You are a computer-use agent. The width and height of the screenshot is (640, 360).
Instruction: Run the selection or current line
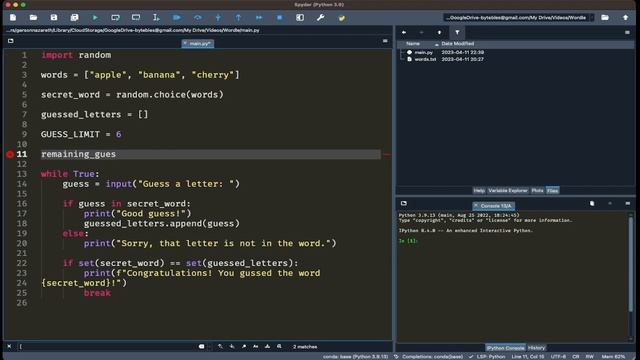coord(156,18)
